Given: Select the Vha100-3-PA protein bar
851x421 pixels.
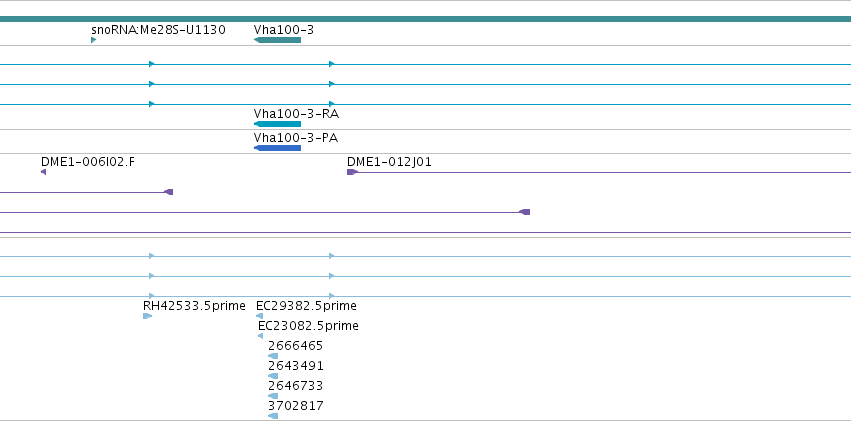Looking at the screenshot, I should click(x=277, y=148).
